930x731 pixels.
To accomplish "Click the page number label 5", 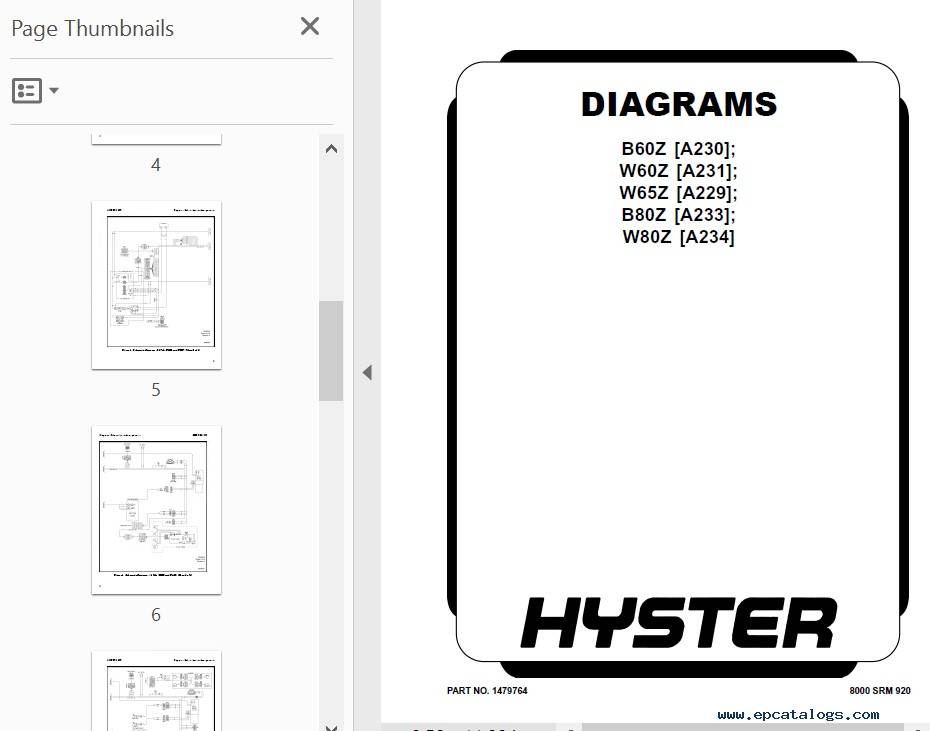I will [156, 390].
